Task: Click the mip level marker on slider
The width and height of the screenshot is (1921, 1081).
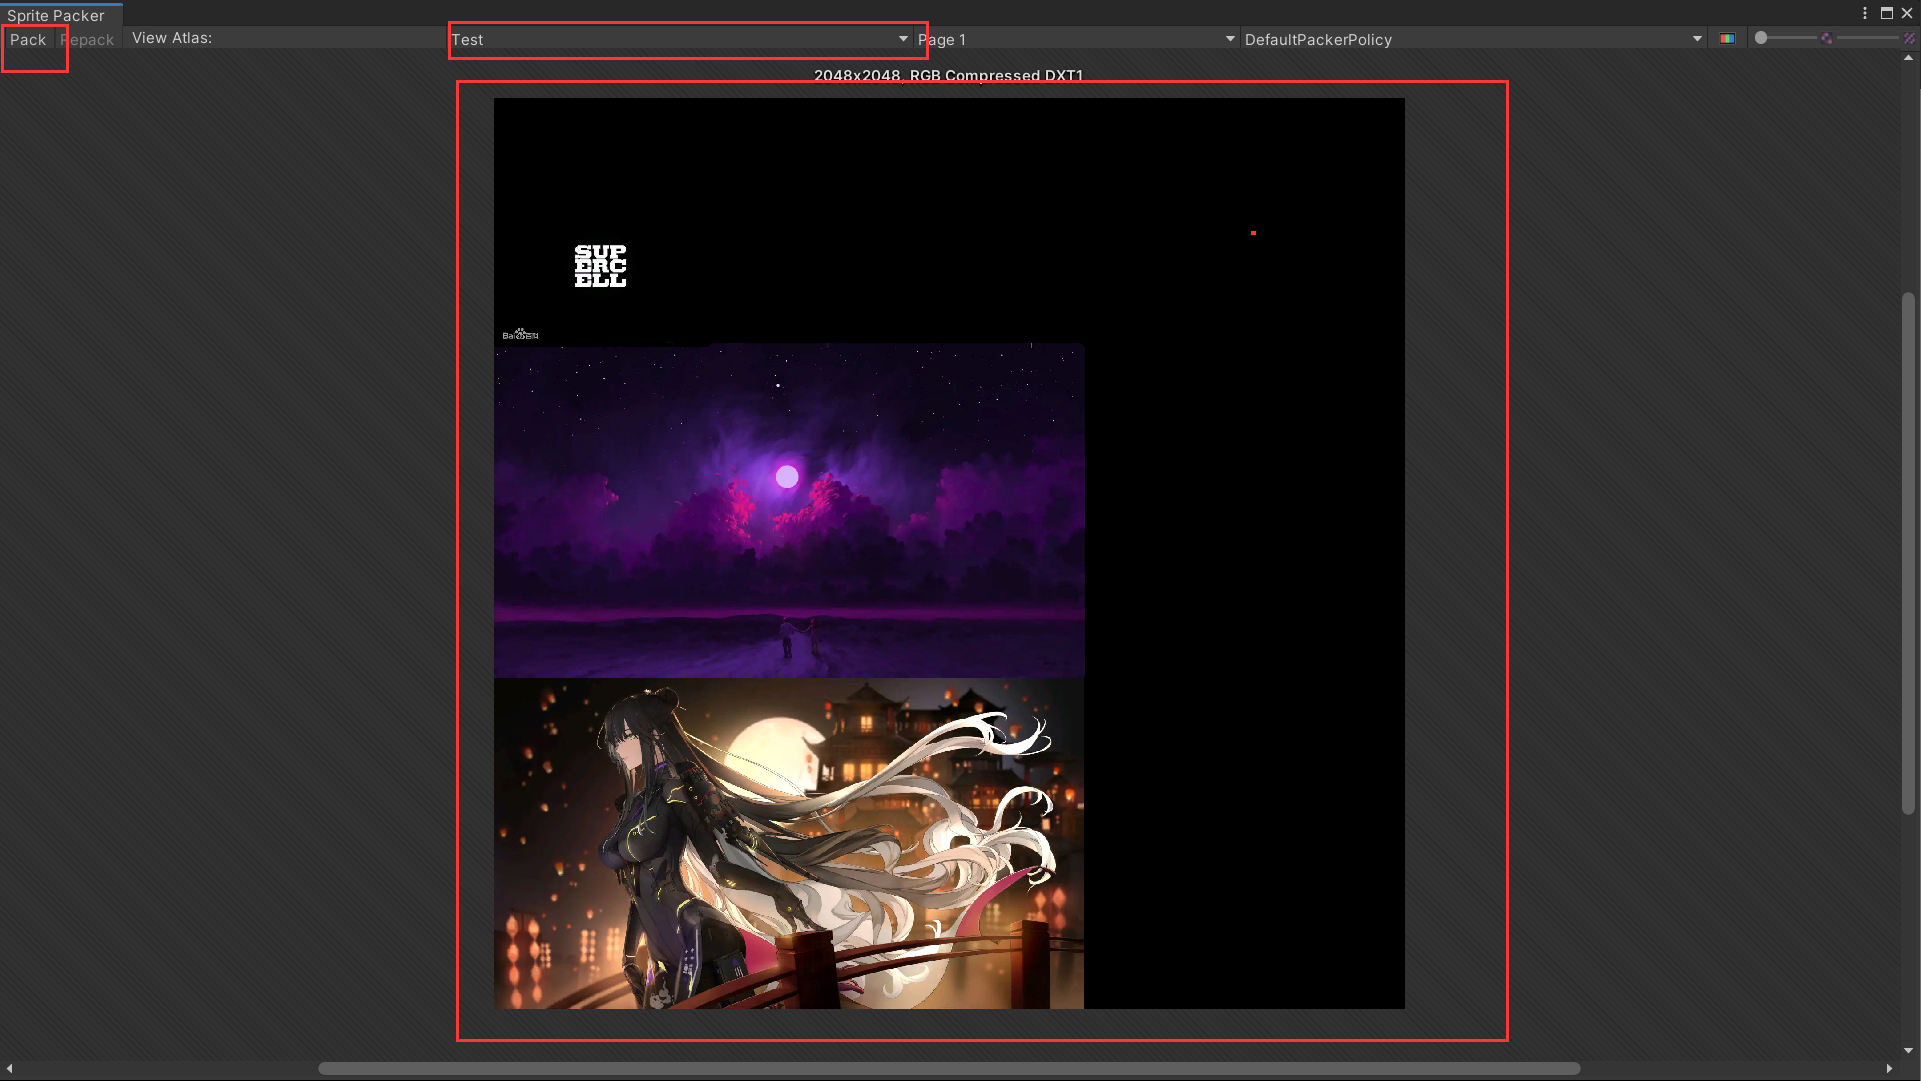Action: pos(1826,38)
